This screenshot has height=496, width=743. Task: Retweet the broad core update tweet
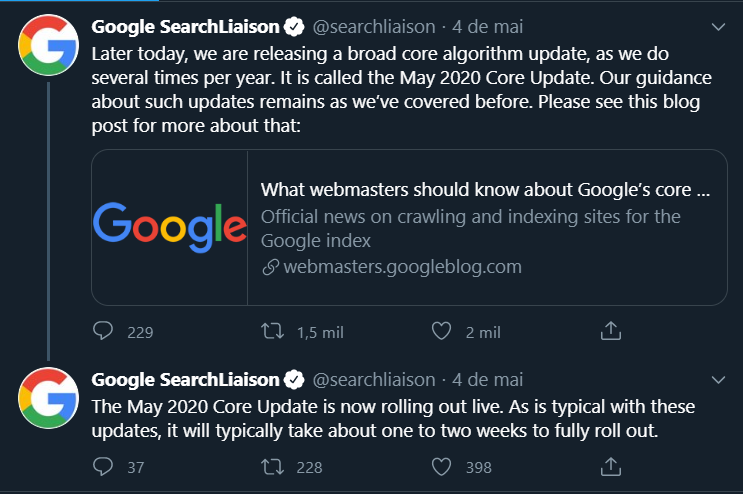[271, 331]
